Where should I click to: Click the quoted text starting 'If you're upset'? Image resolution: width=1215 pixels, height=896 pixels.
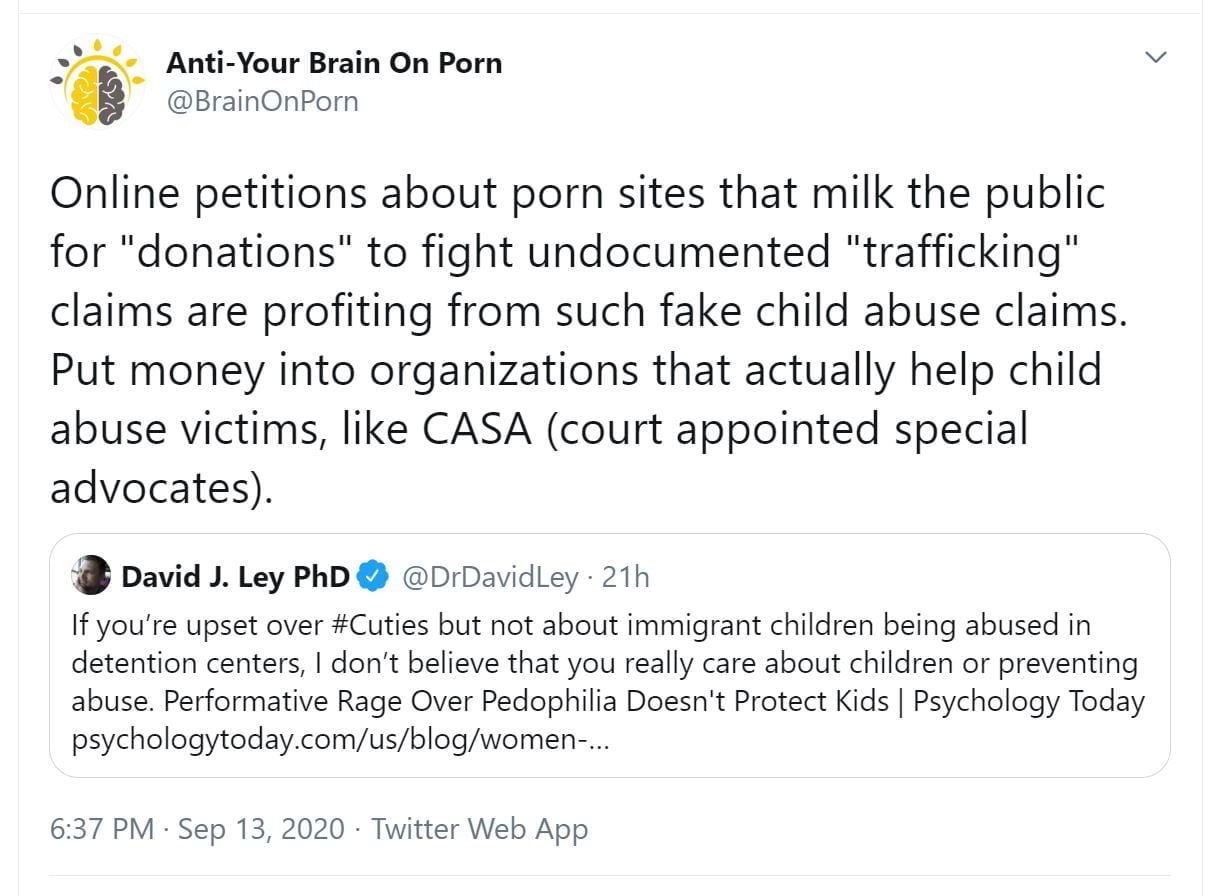coord(200,626)
